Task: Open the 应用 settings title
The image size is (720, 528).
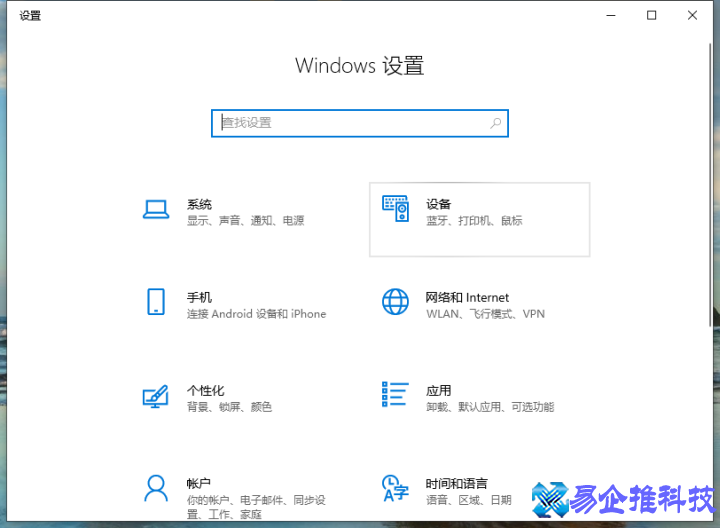Action: 439,391
